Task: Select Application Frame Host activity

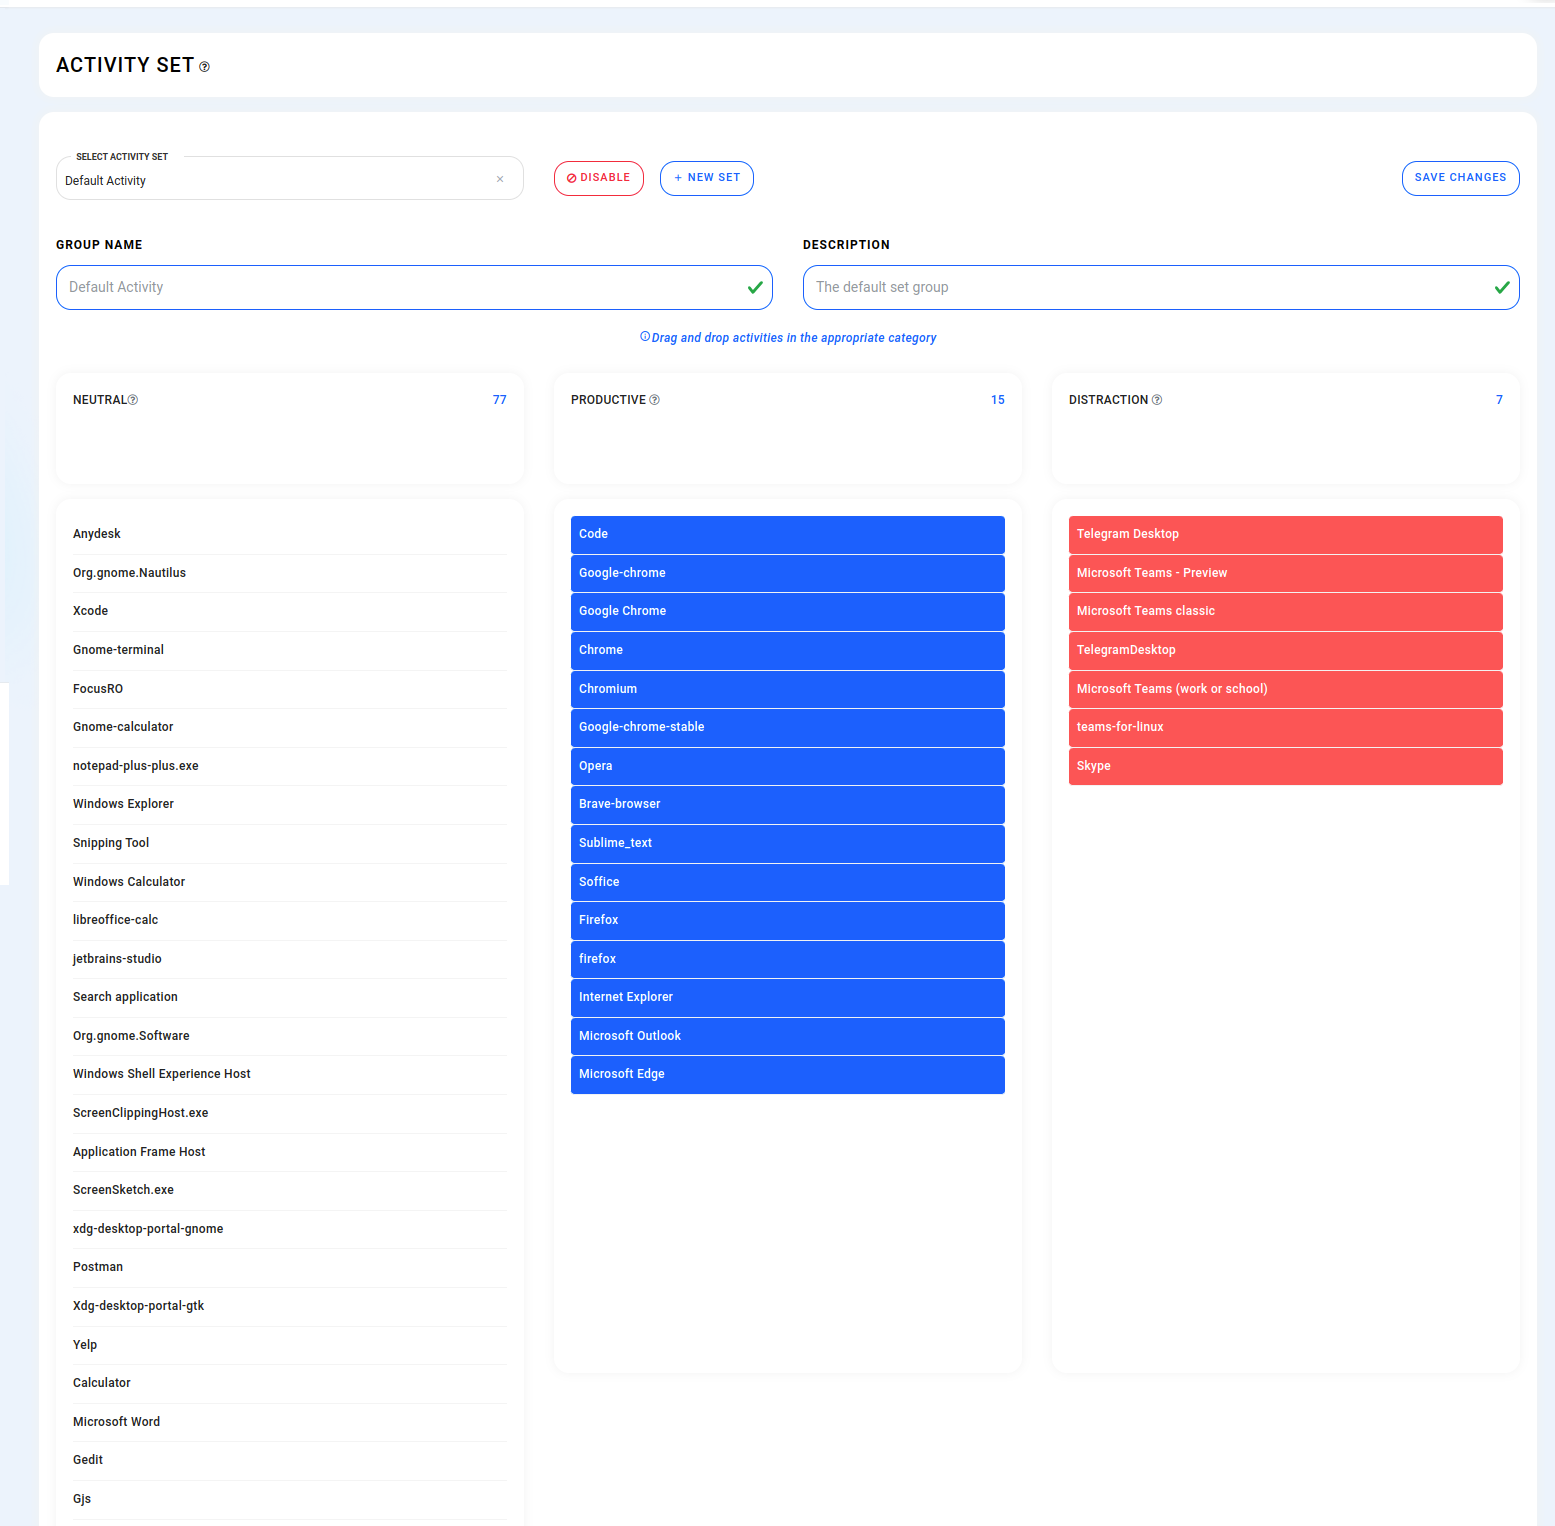Action: point(290,1152)
